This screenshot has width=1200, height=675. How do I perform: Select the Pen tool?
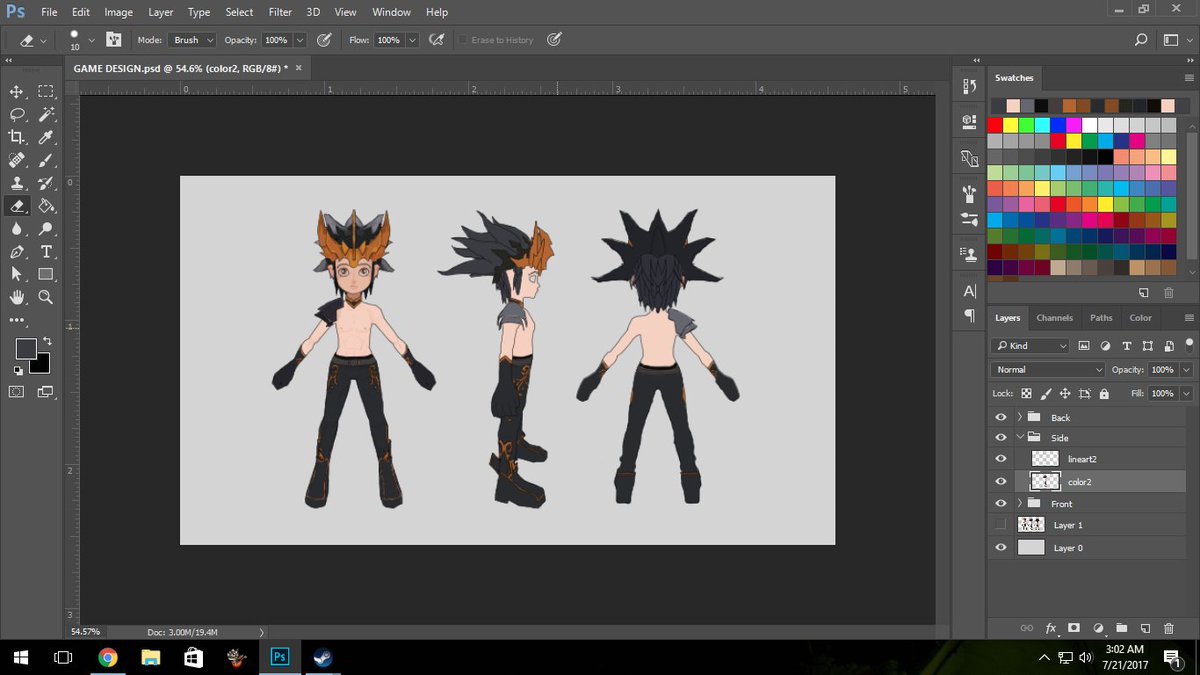click(16, 252)
